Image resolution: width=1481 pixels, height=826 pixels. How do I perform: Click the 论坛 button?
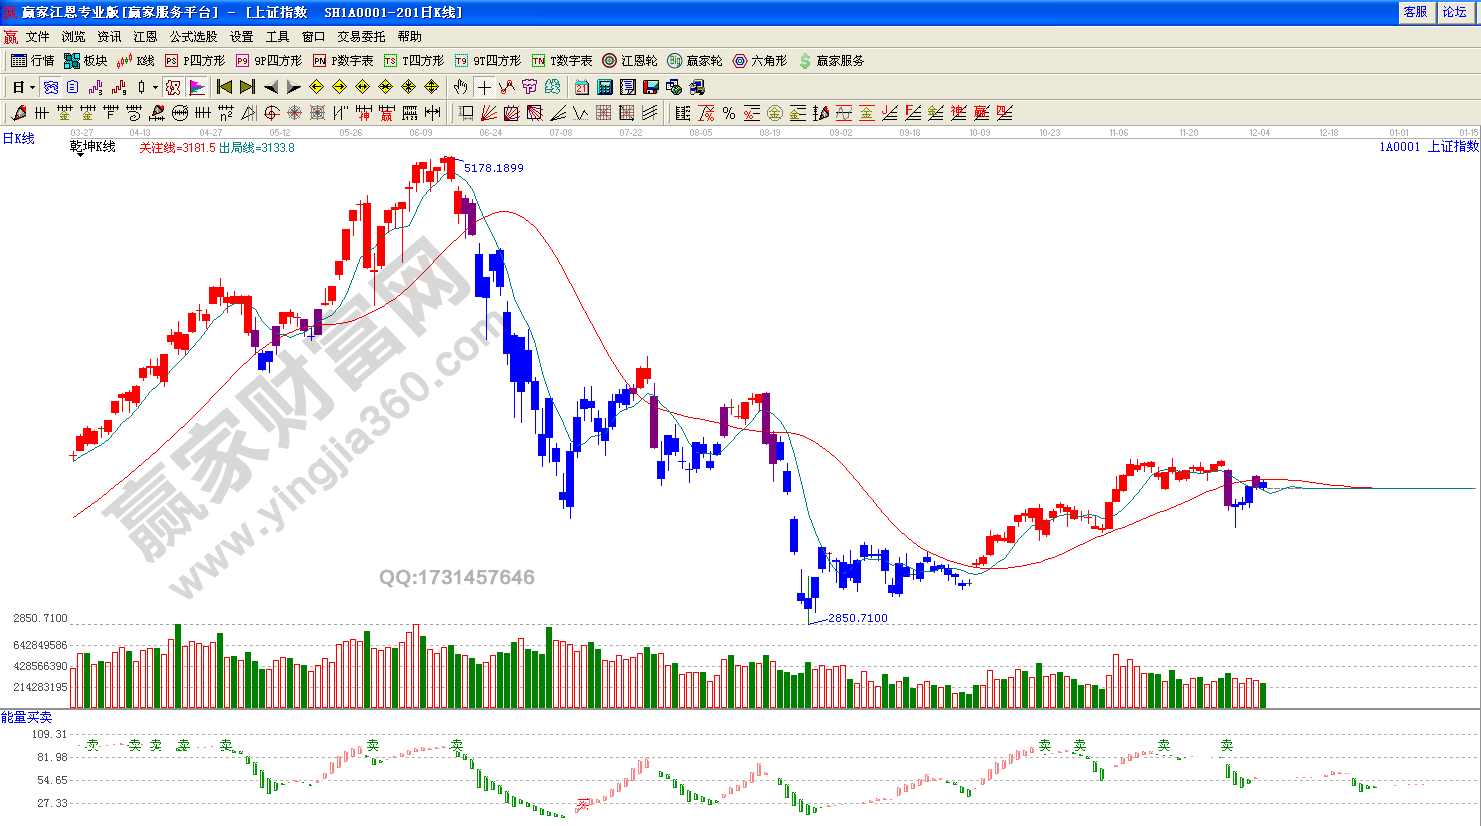pos(1455,12)
